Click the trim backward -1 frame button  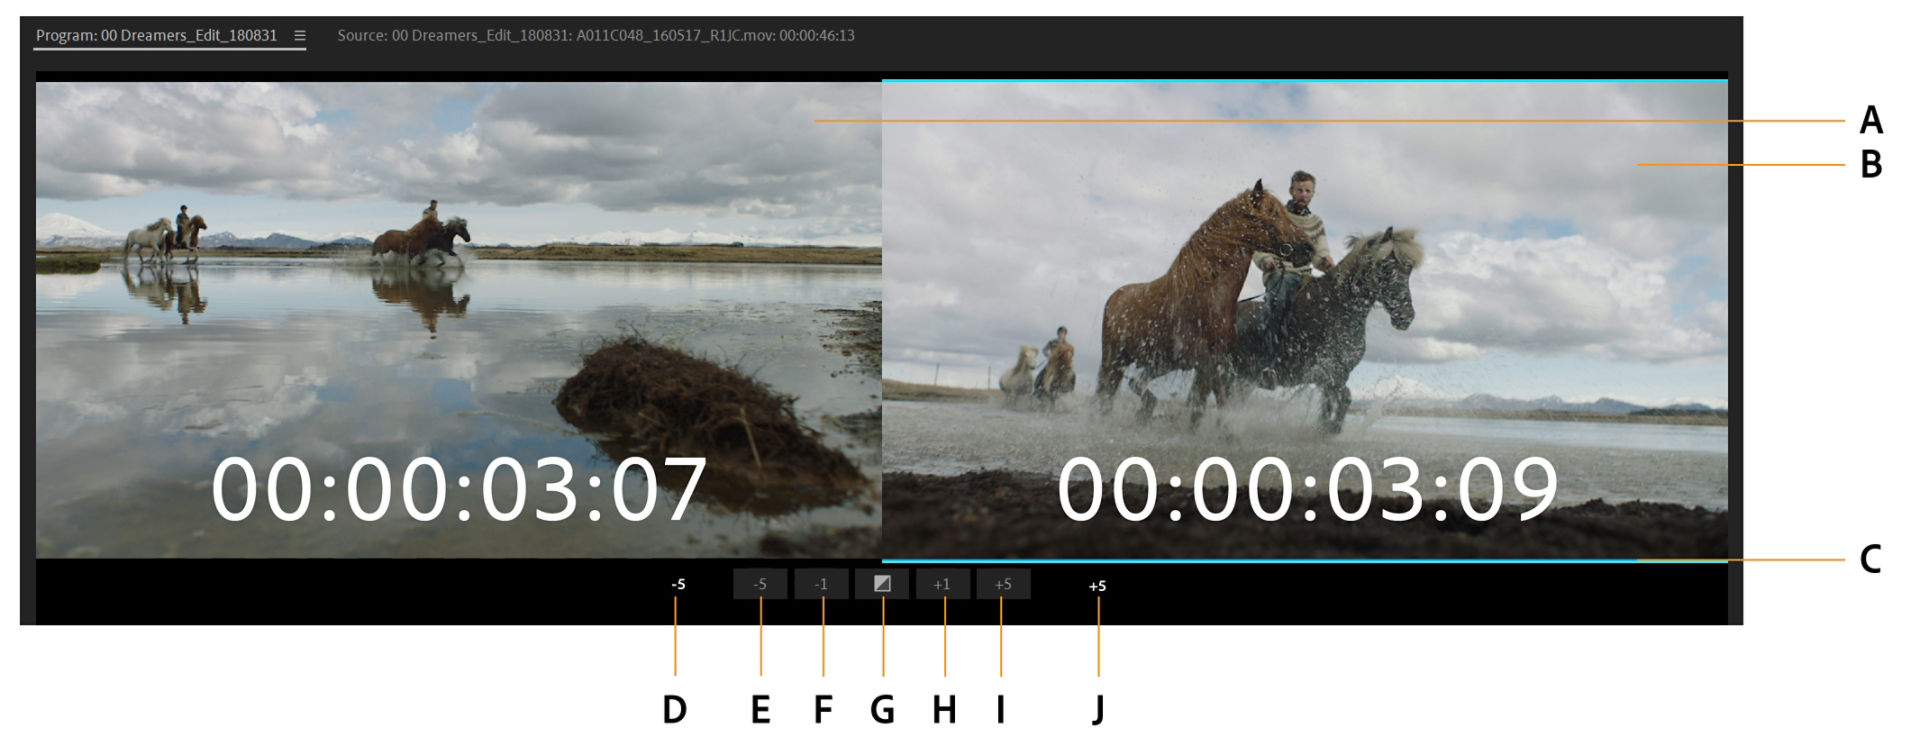point(821,584)
